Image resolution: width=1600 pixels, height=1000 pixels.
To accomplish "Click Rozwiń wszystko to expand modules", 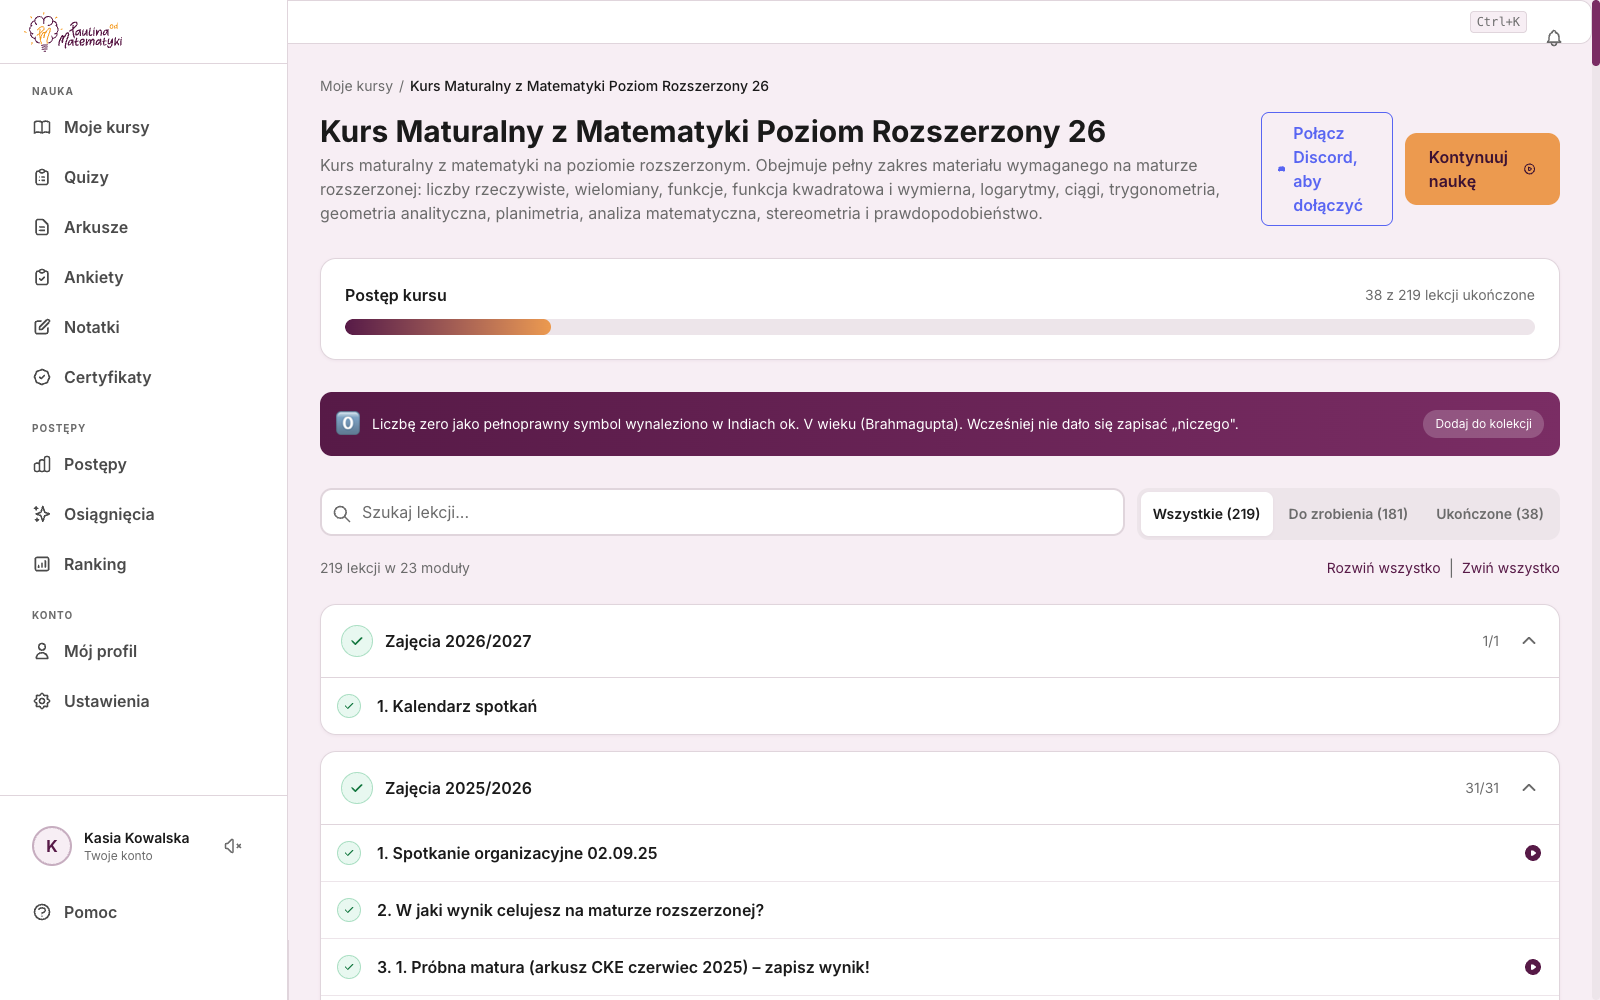I will click(x=1383, y=568).
